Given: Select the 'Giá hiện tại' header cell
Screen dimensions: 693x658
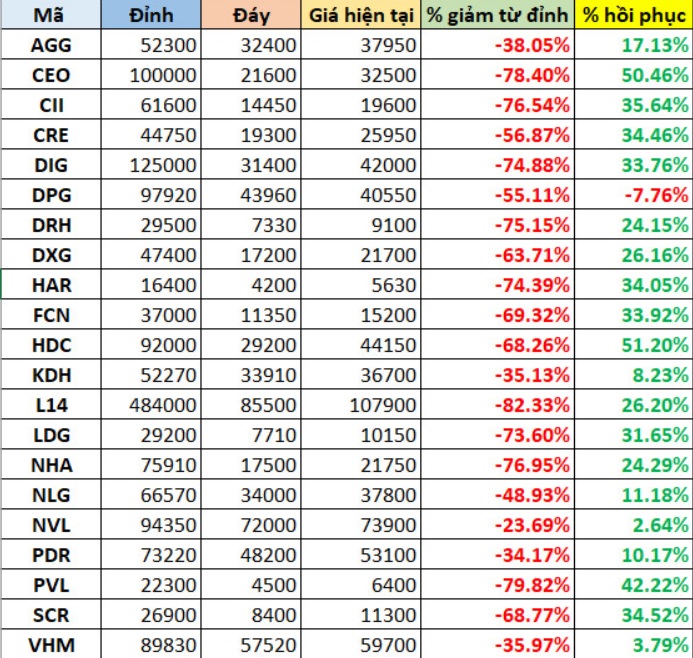Looking at the screenshot, I should coord(361,15).
